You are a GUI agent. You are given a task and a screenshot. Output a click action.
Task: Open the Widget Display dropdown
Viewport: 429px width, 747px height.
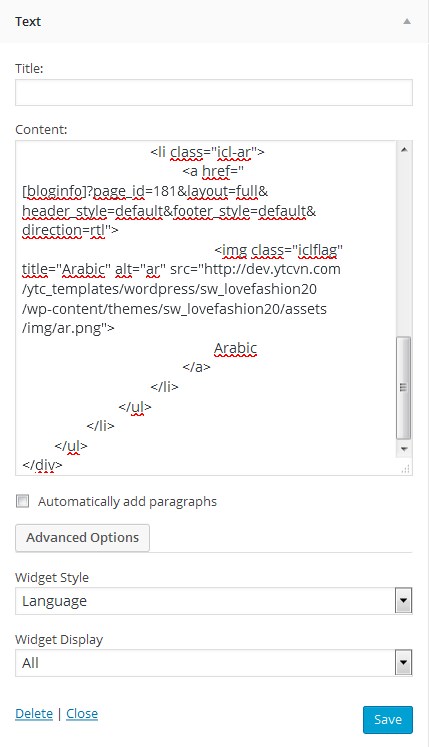214,663
